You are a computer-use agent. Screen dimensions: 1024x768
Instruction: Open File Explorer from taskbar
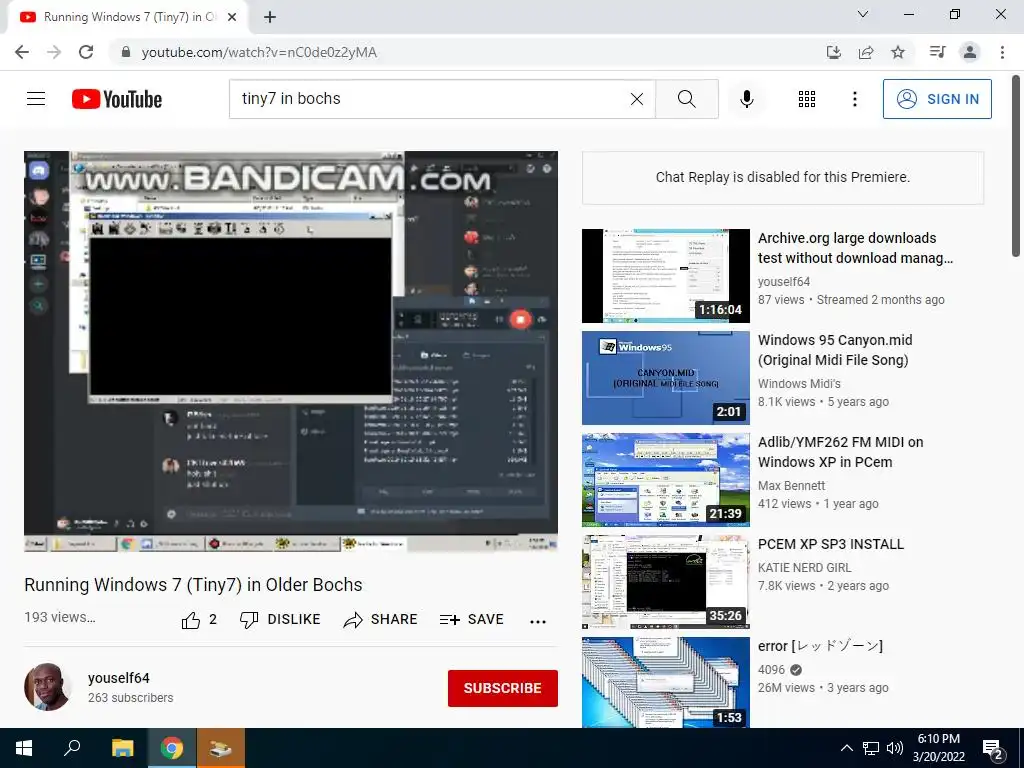[x=122, y=748]
